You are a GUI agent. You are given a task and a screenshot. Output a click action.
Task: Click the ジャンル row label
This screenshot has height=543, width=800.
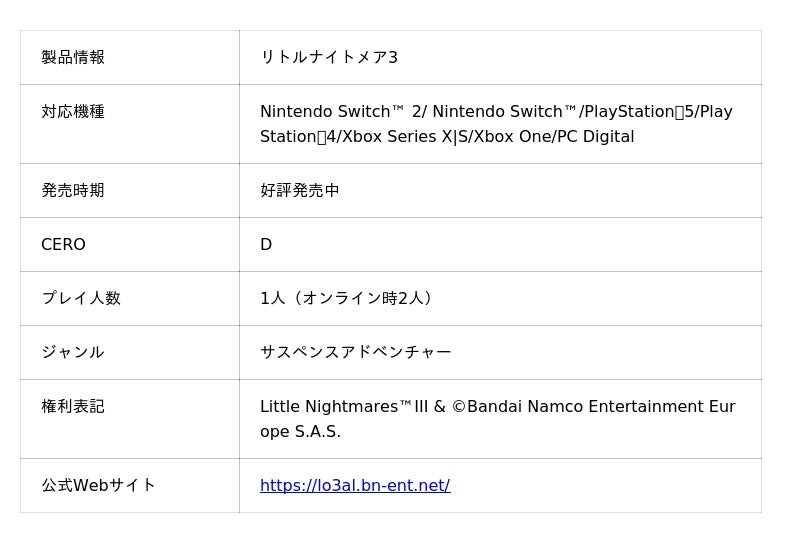click(73, 352)
